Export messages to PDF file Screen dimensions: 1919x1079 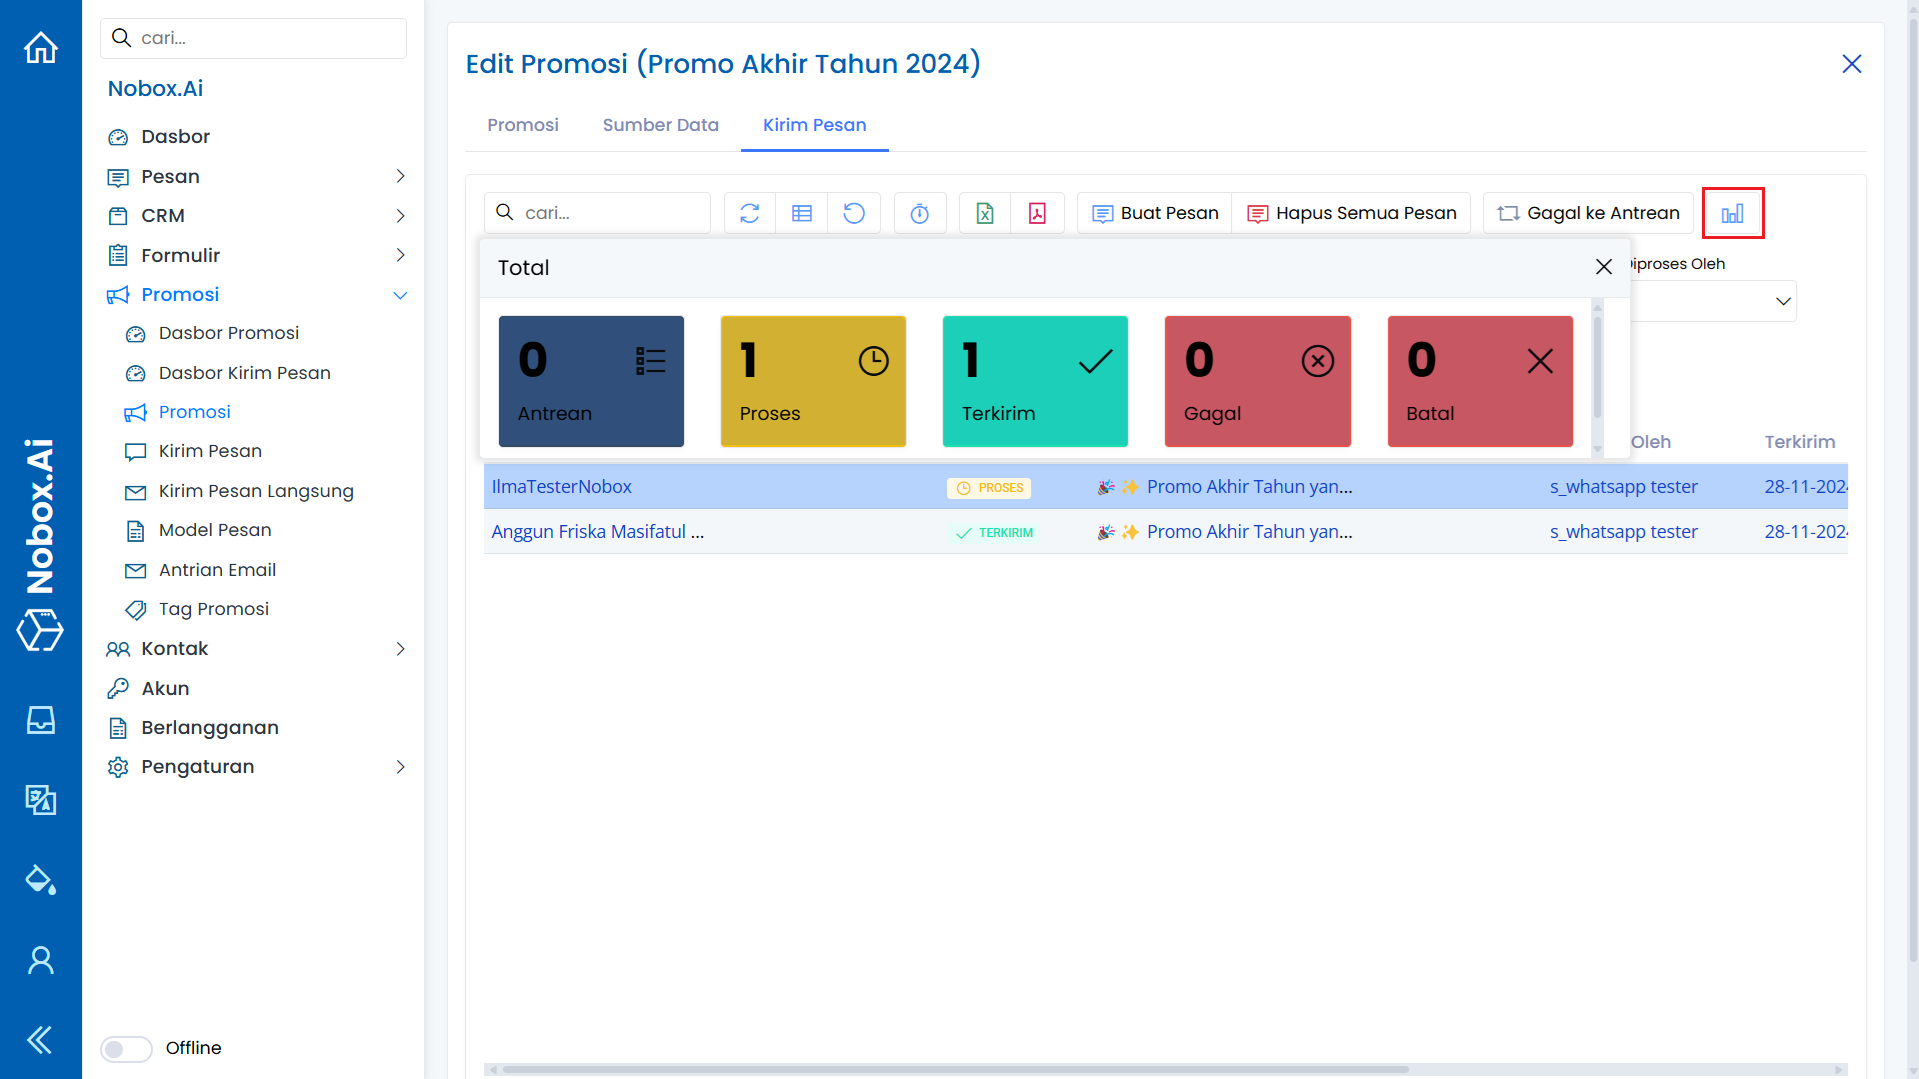[x=1037, y=213]
